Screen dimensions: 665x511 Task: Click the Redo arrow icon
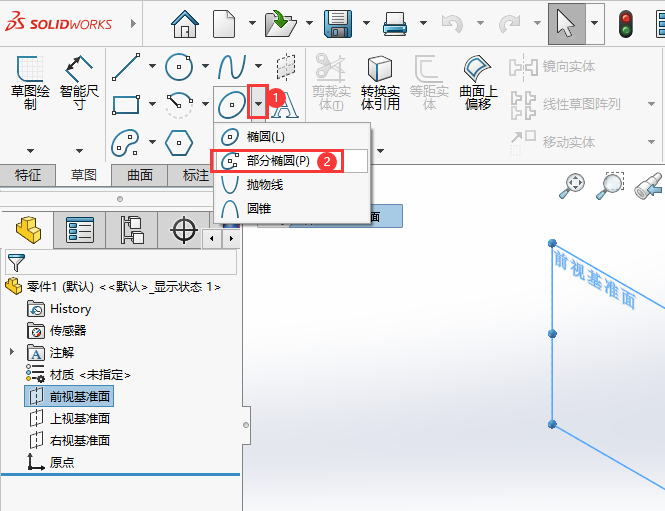(x=509, y=24)
